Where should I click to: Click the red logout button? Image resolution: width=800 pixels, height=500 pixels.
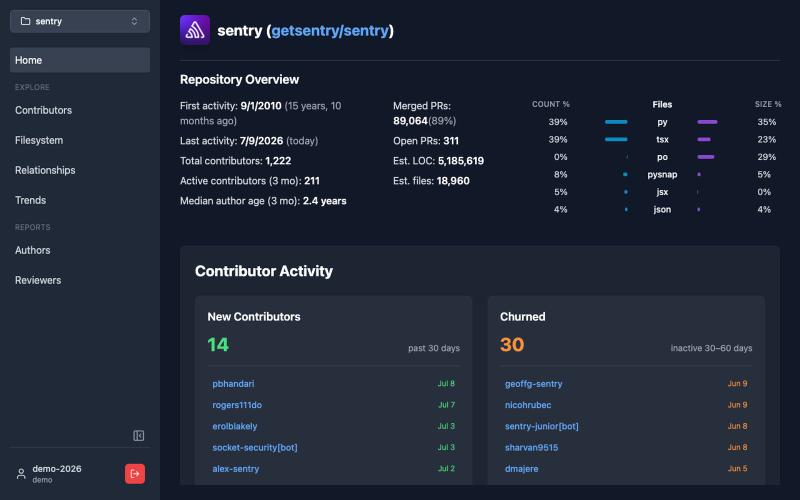click(x=135, y=474)
